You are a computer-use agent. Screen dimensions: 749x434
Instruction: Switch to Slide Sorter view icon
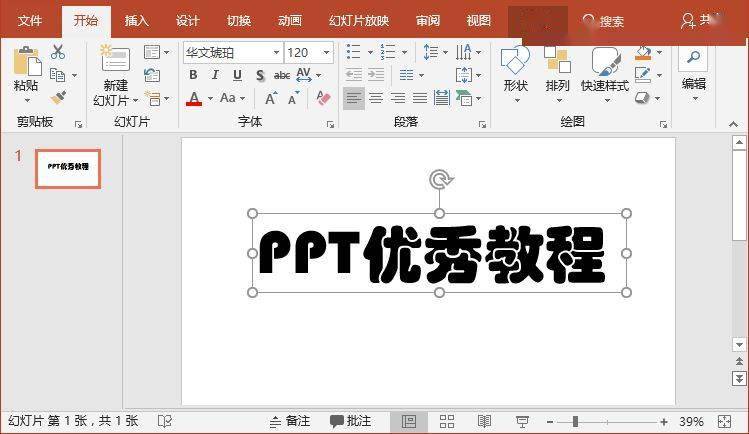coord(447,421)
